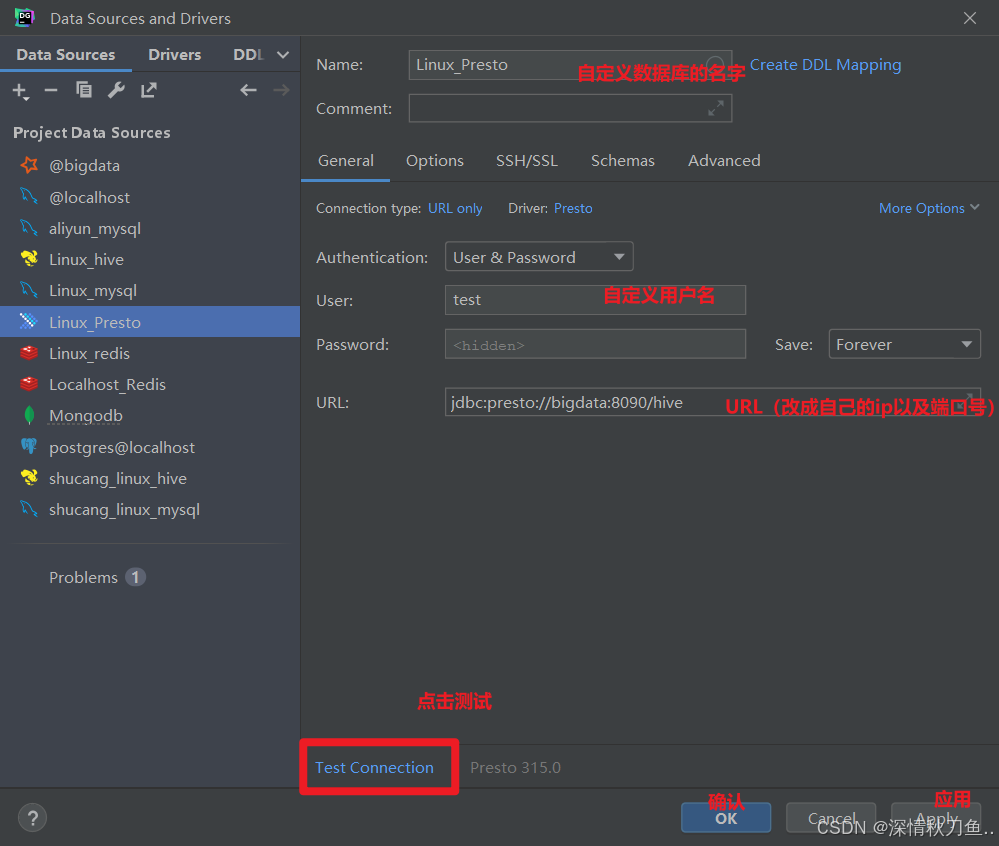
Task: Click the Linux_hive bee icon
Action: [x=29, y=259]
